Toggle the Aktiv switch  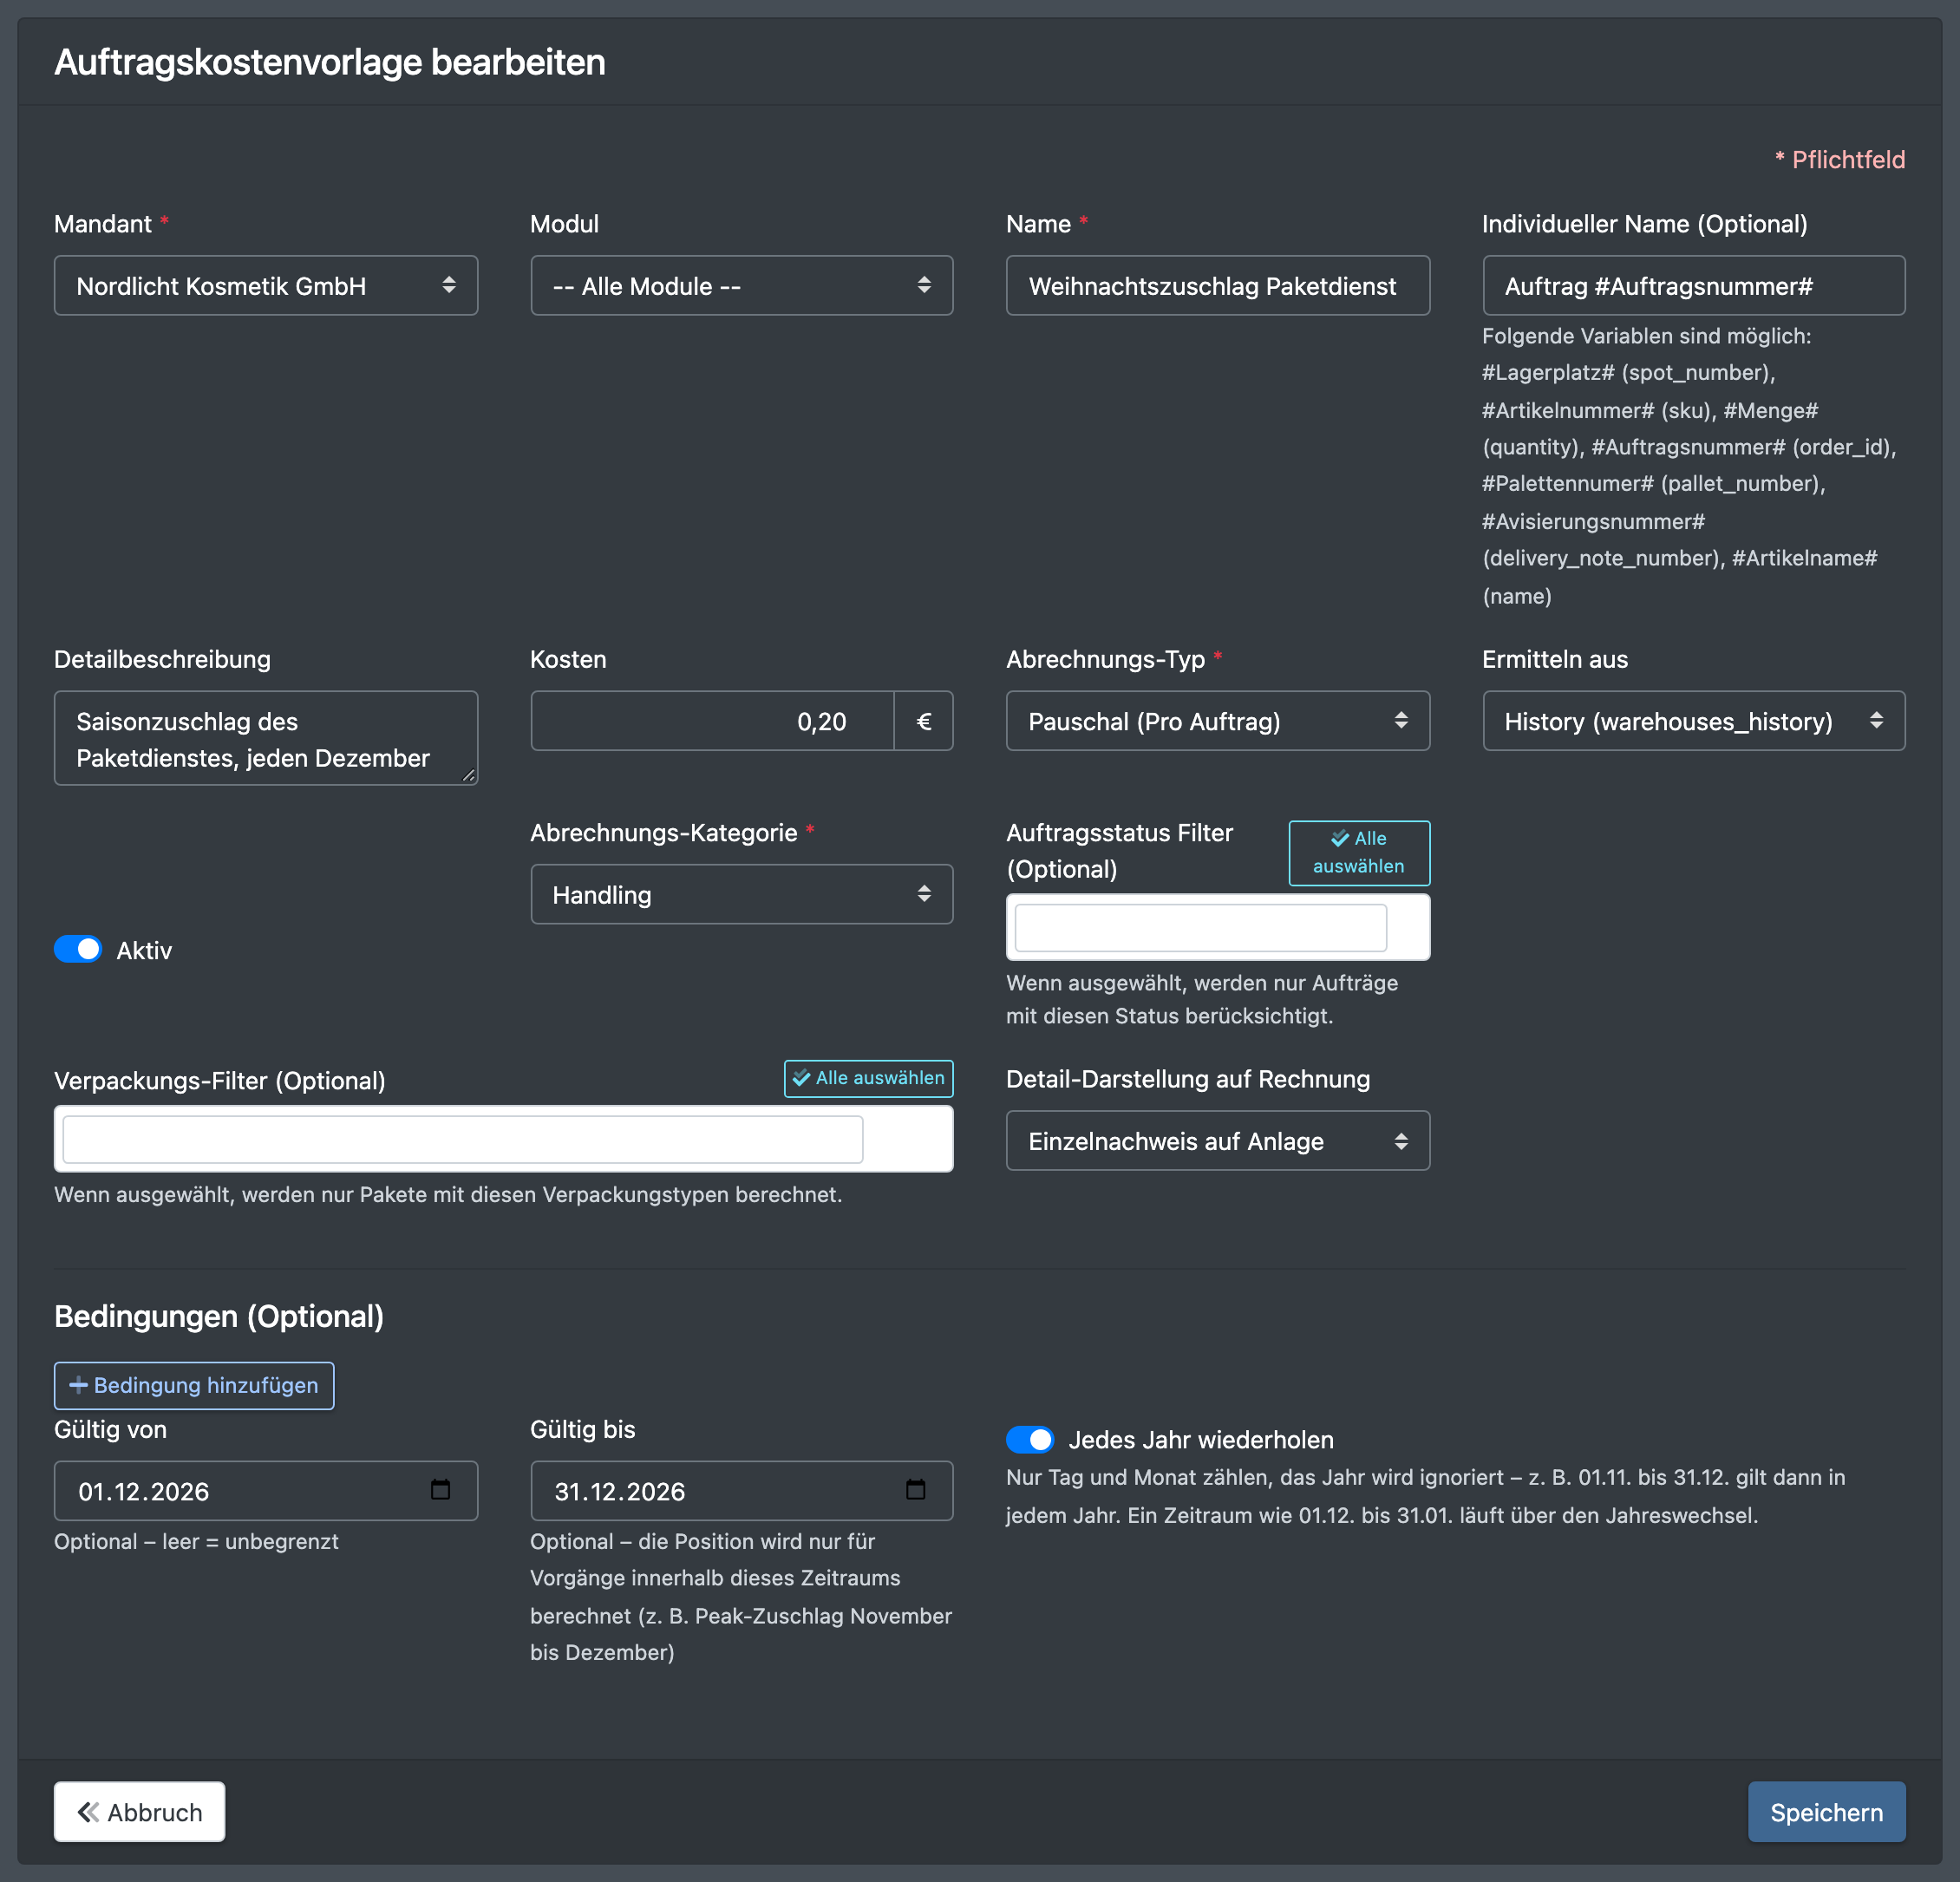point(78,949)
